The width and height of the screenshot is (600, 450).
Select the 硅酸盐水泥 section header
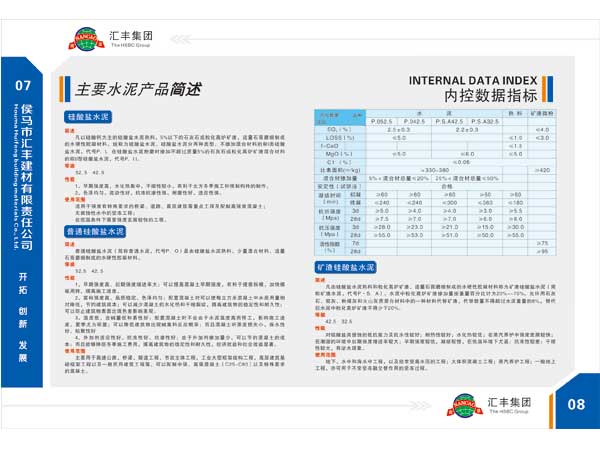pos(91,118)
